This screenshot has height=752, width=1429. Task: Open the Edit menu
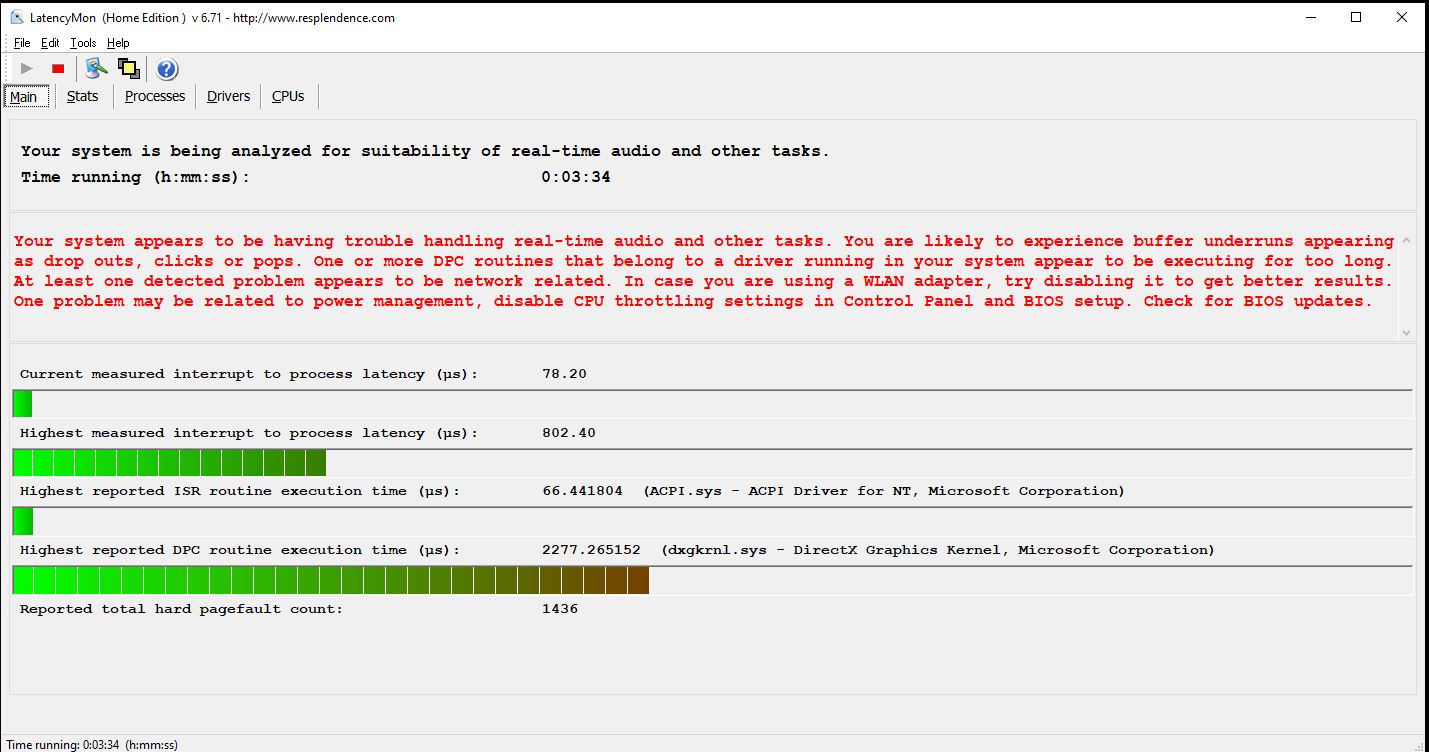point(50,43)
